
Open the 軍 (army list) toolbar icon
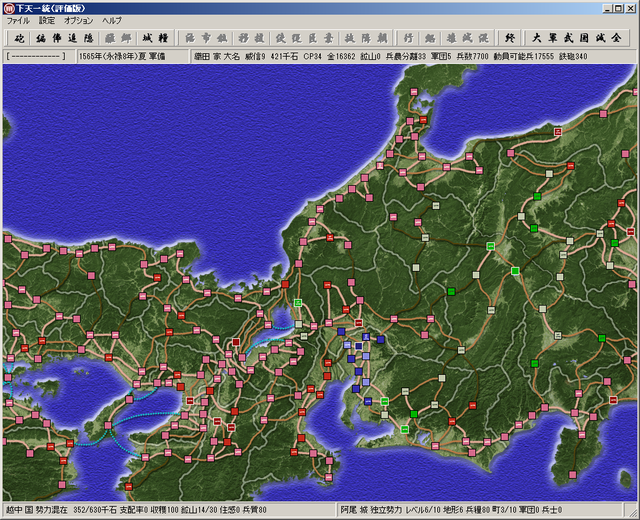(x=553, y=38)
